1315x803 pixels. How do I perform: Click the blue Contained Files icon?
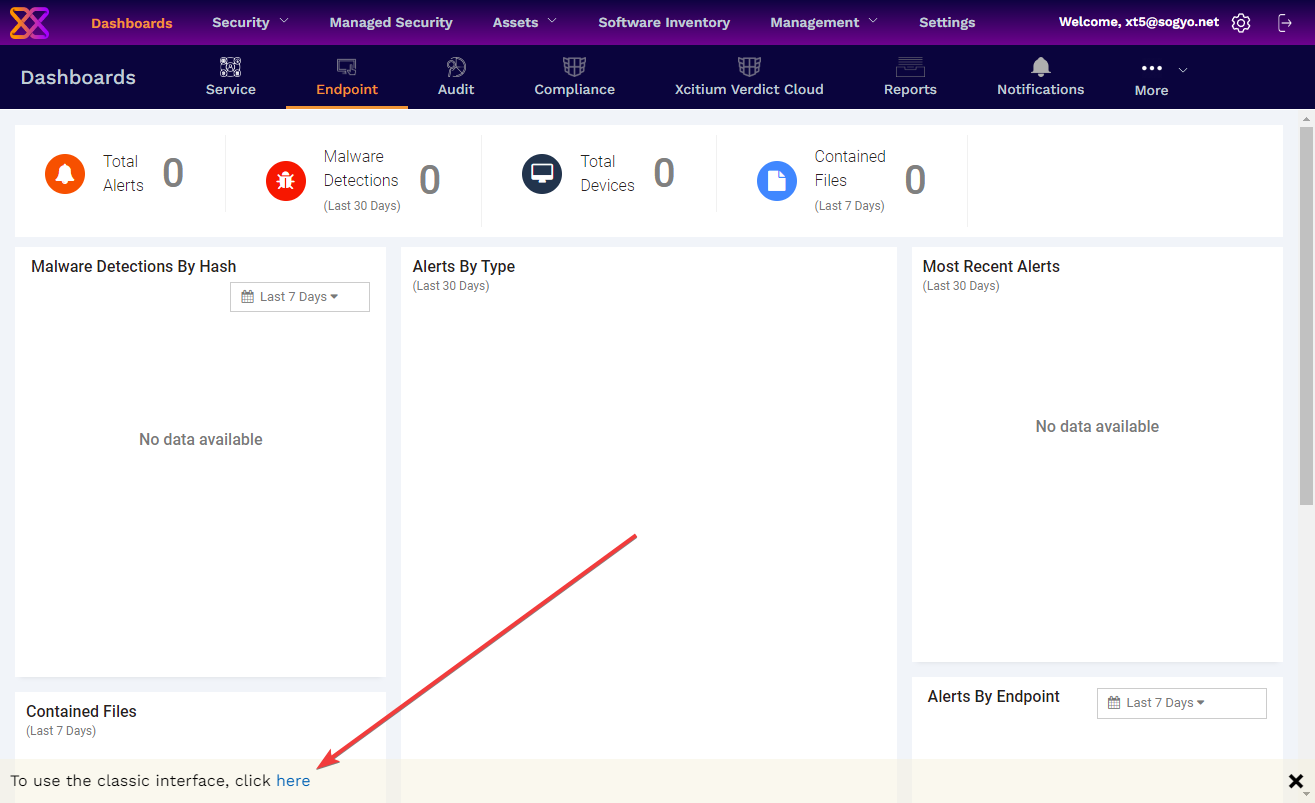pos(777,181)
